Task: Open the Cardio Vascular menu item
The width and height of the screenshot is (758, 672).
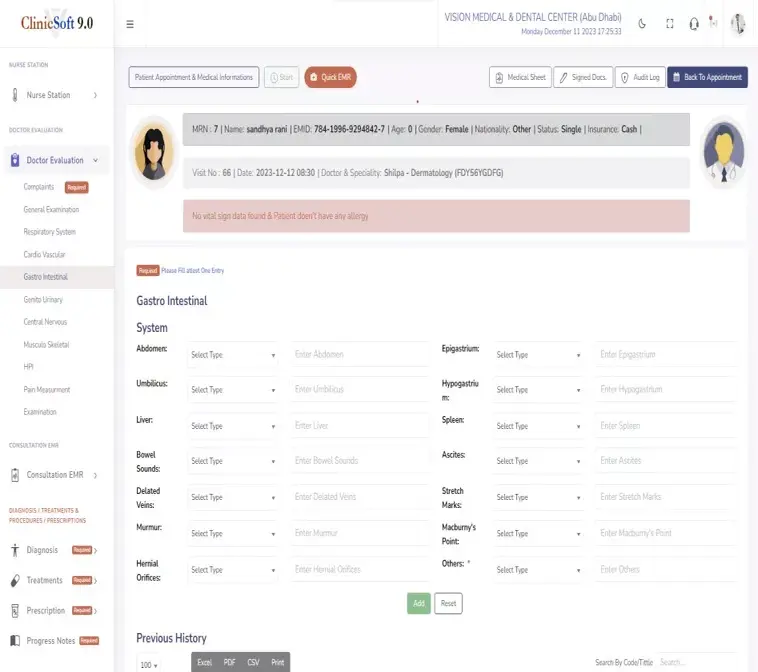Action: (44, 254)
